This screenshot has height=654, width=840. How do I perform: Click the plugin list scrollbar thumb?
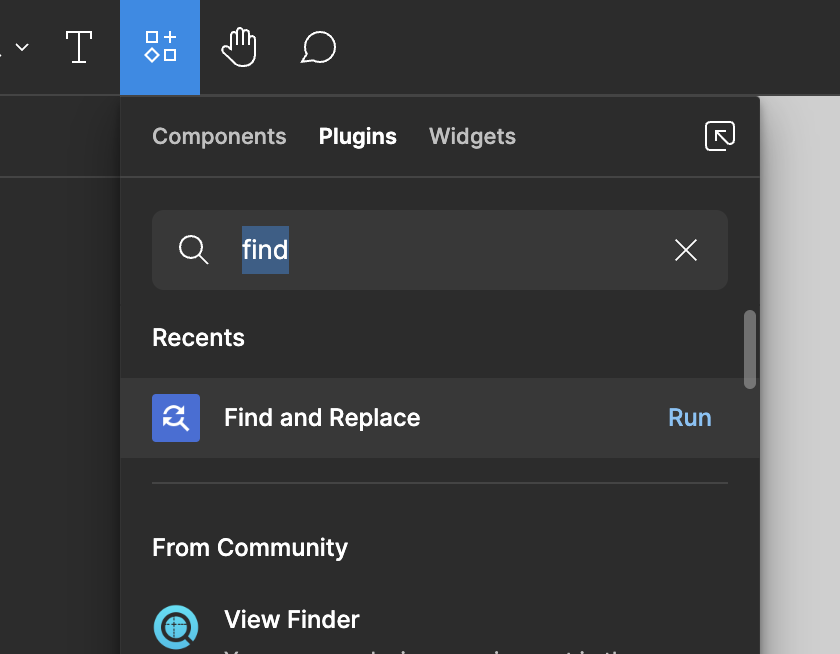click(749, 349)
